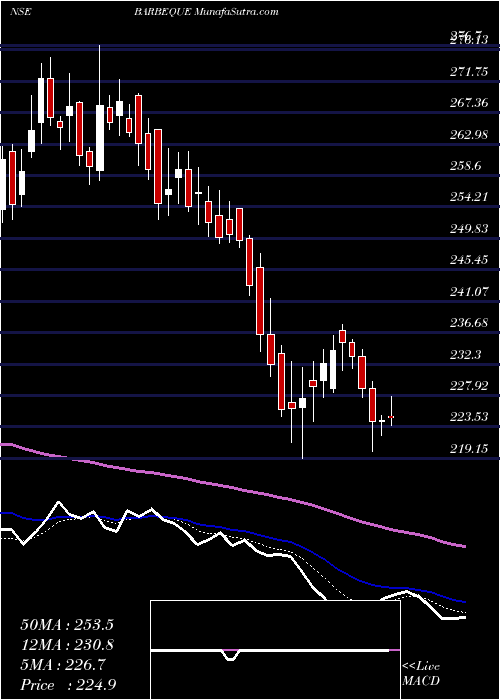Click the tallest-wick white candle near 276
Screen dimensions: 500x700
click(x=100, y=138)
